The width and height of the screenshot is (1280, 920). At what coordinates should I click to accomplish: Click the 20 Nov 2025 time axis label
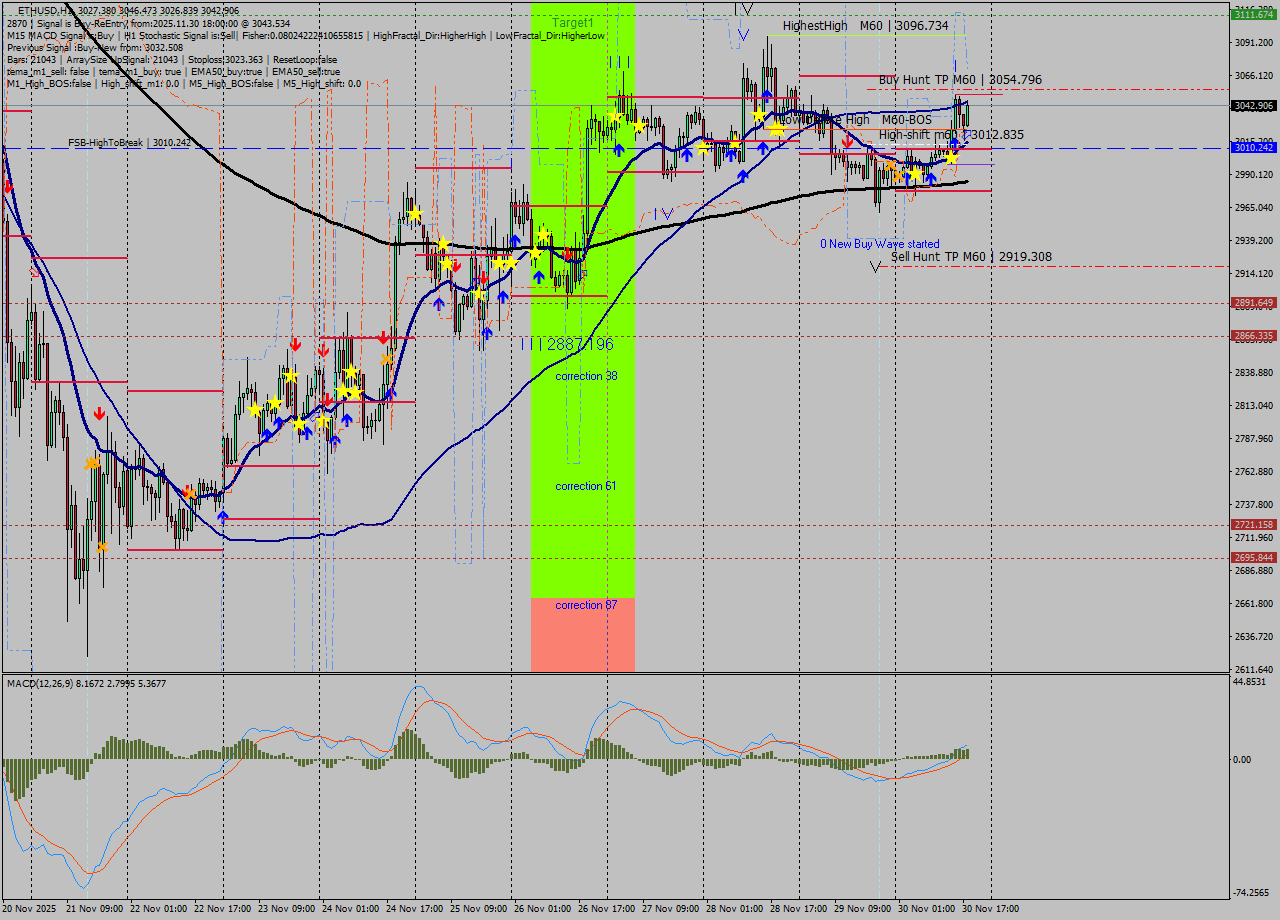click(30, 909)
